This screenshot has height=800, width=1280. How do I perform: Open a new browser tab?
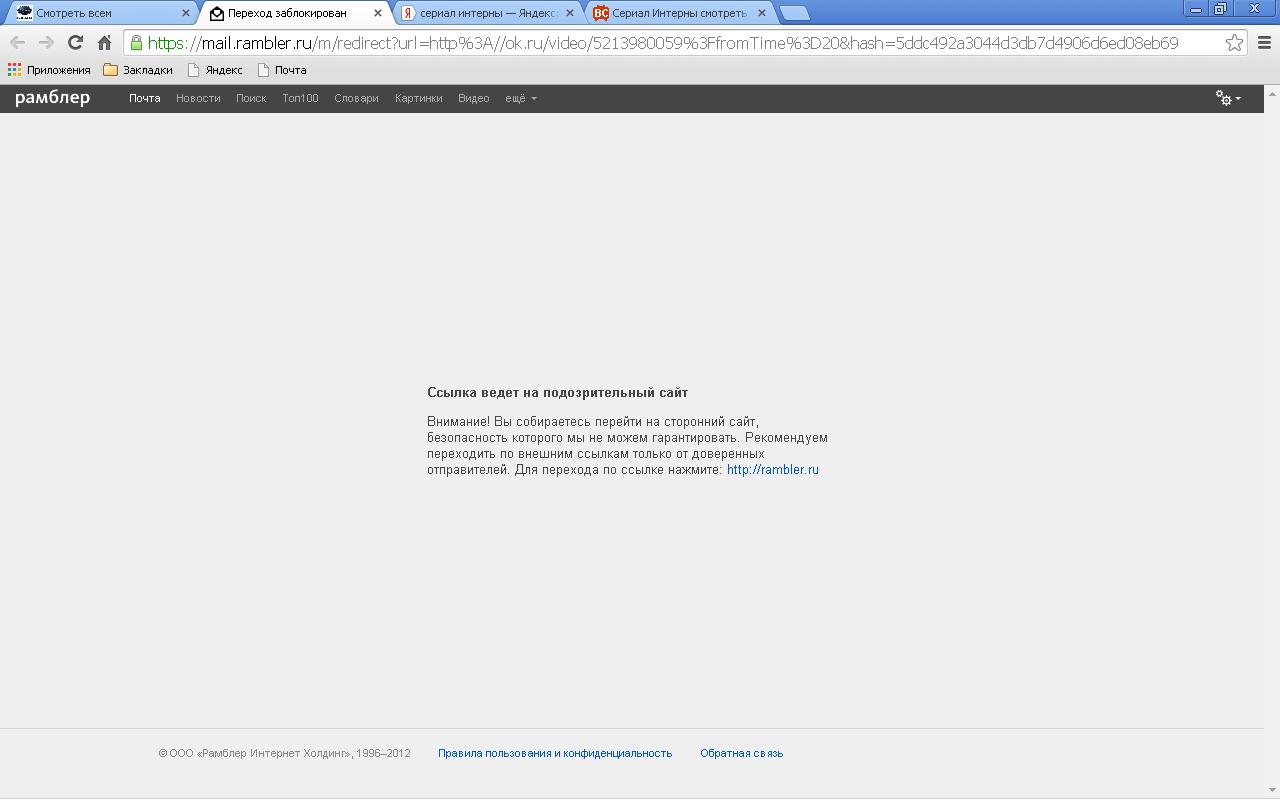pyautogui.click(x=794, y=13)
